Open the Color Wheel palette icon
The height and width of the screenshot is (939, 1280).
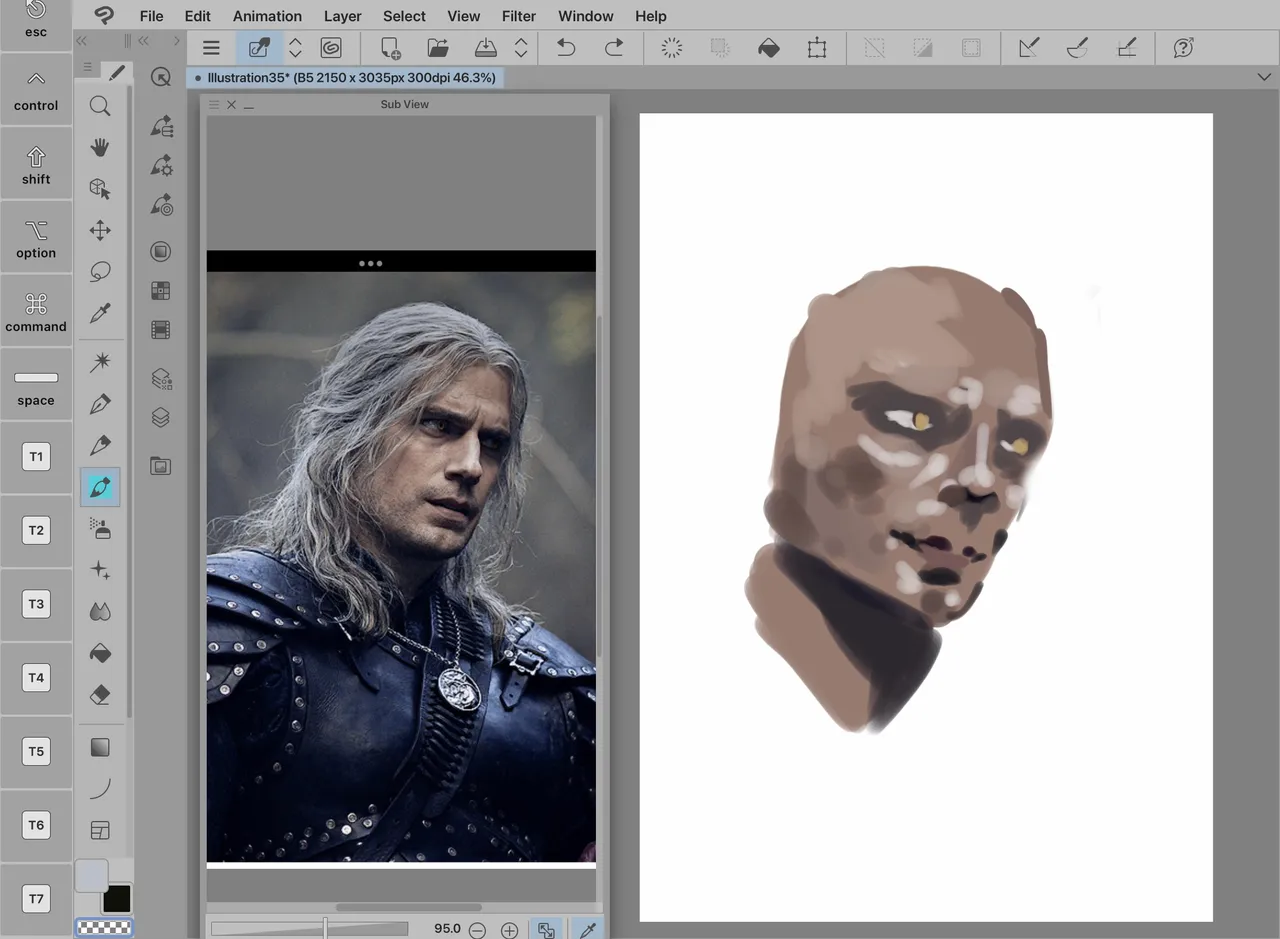coord(161,252)
